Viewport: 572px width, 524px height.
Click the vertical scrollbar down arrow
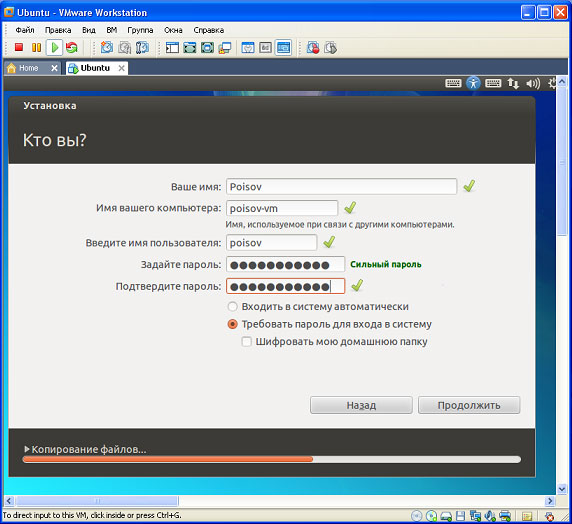pos(562,489)
